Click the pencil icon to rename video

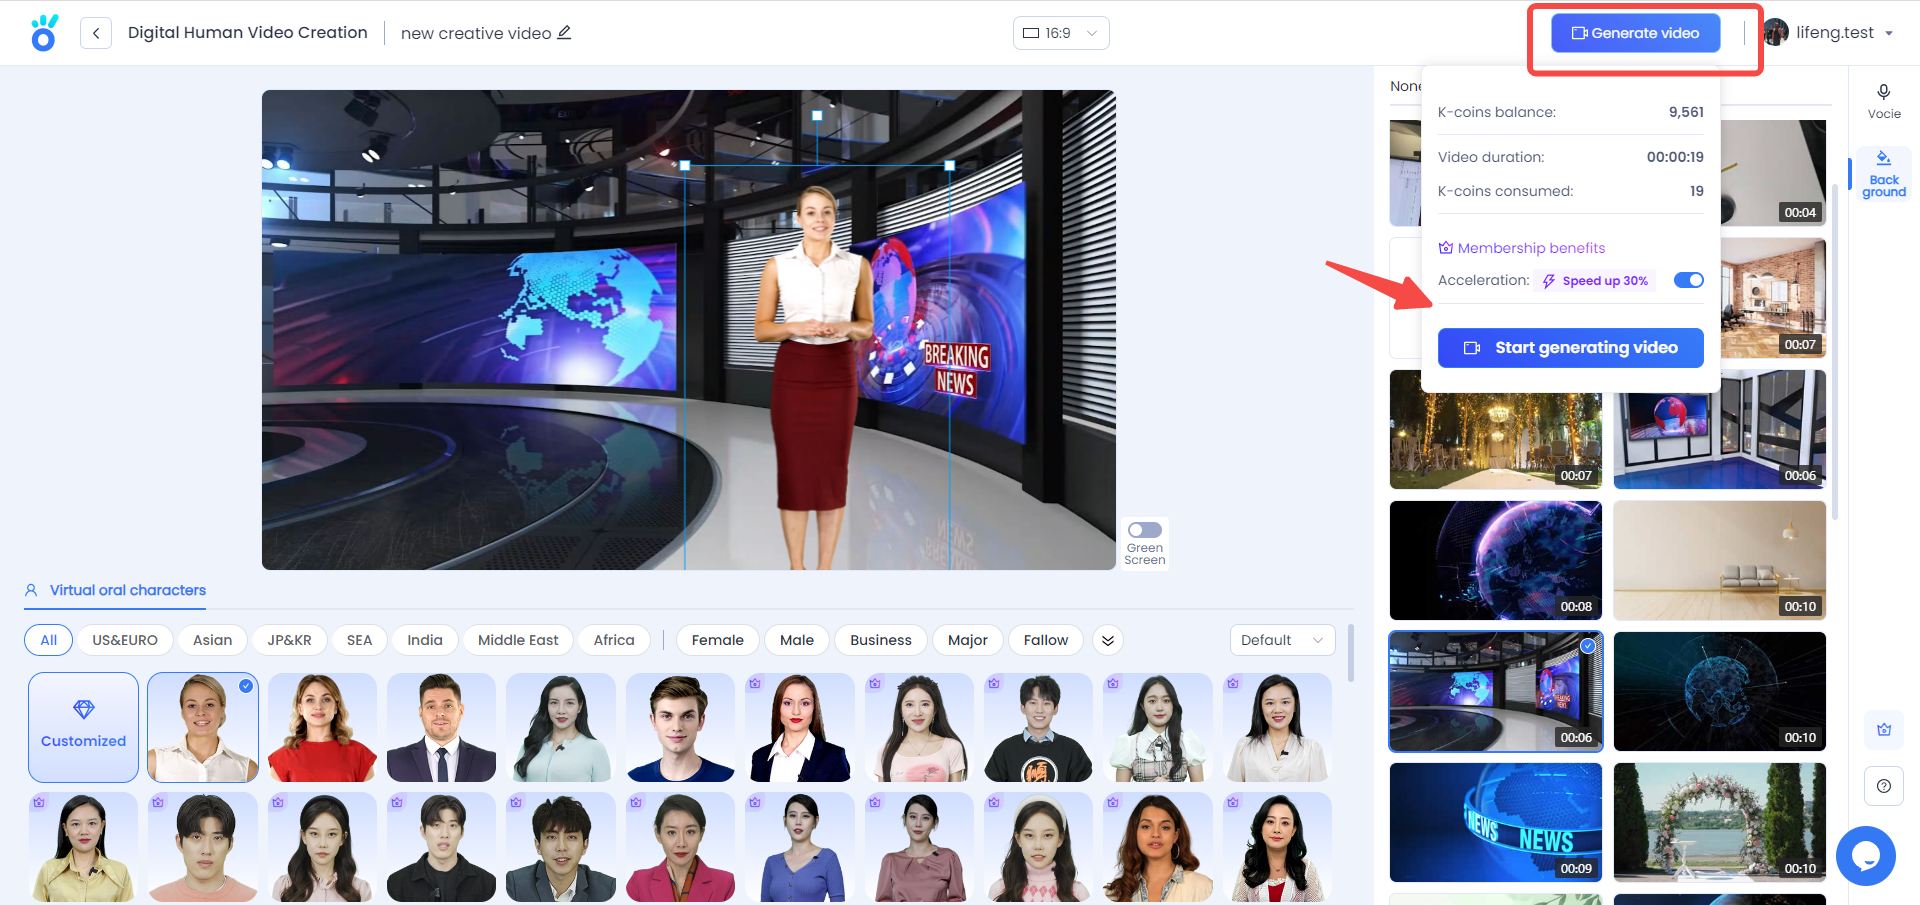pyautogui.click(x=564, y=32)
